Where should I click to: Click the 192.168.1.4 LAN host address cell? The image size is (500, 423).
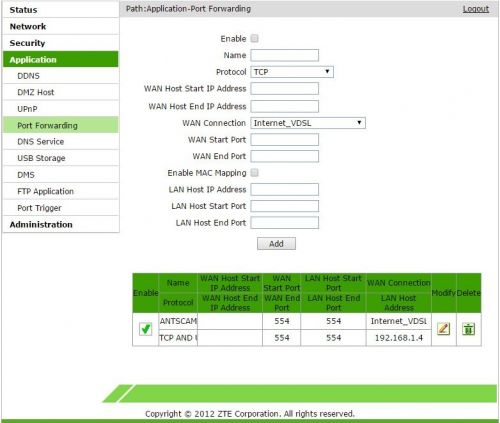coord(399,338)
